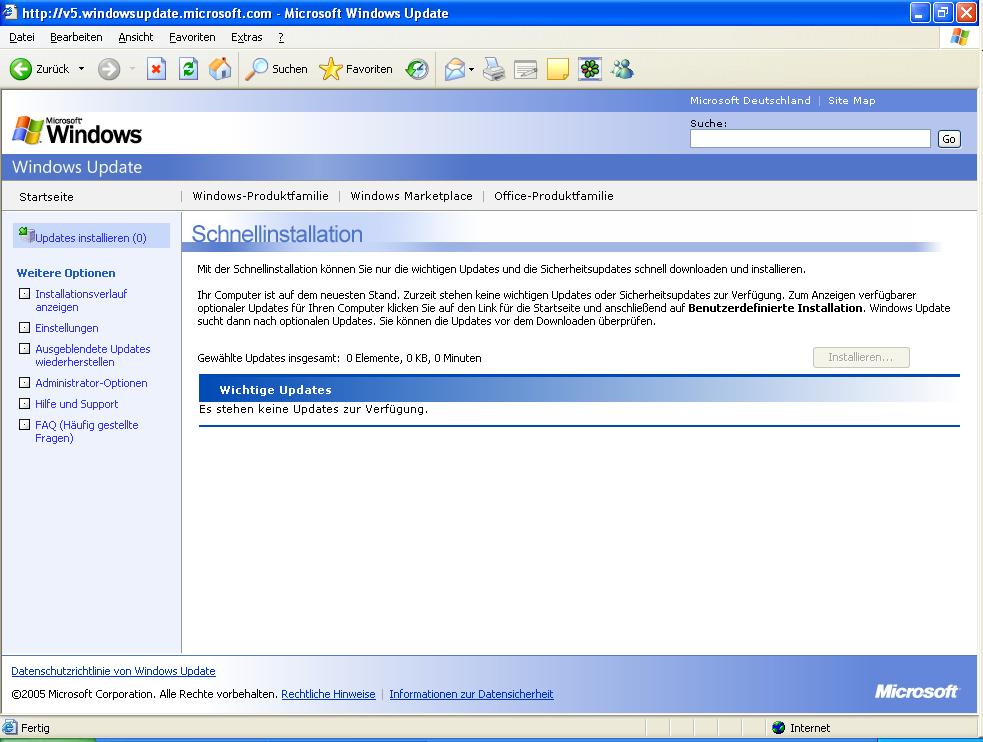Click the yellow note toolbar icon
Screen dimensions: 983x742
pyautogui.click(x=557, y=69)
